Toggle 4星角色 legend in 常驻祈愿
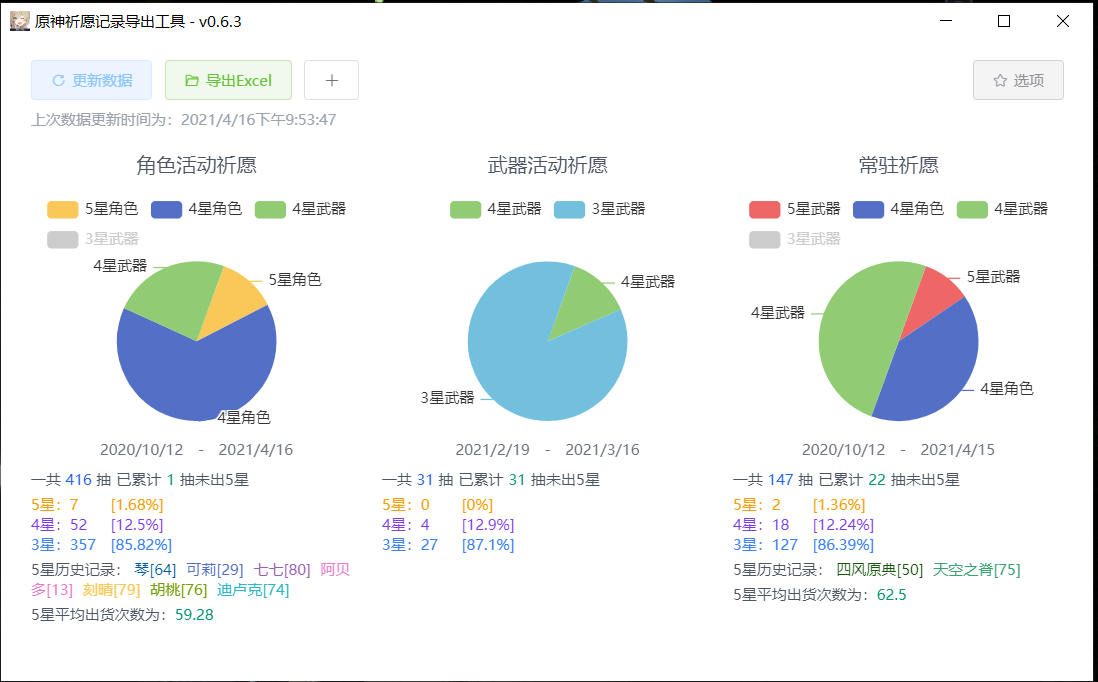Screen dimensions: 1098x682 tap(898, 209)
